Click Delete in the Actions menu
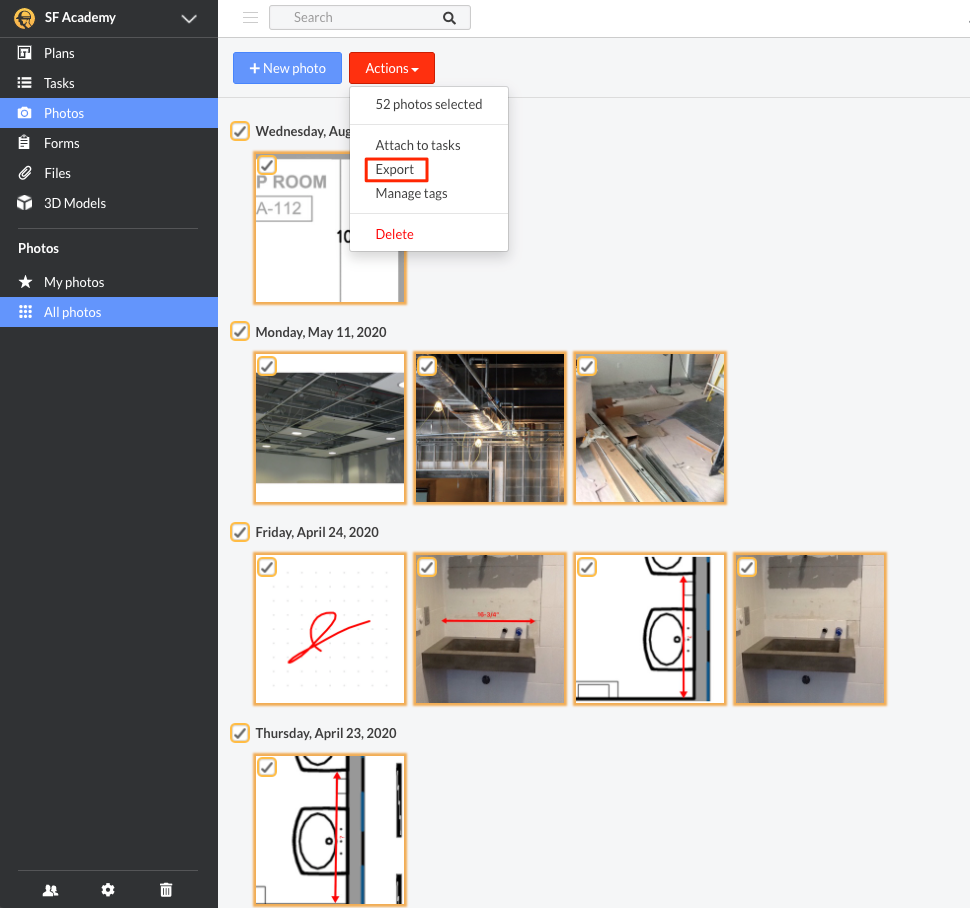970x908 pixels. [x=395, y=234]
